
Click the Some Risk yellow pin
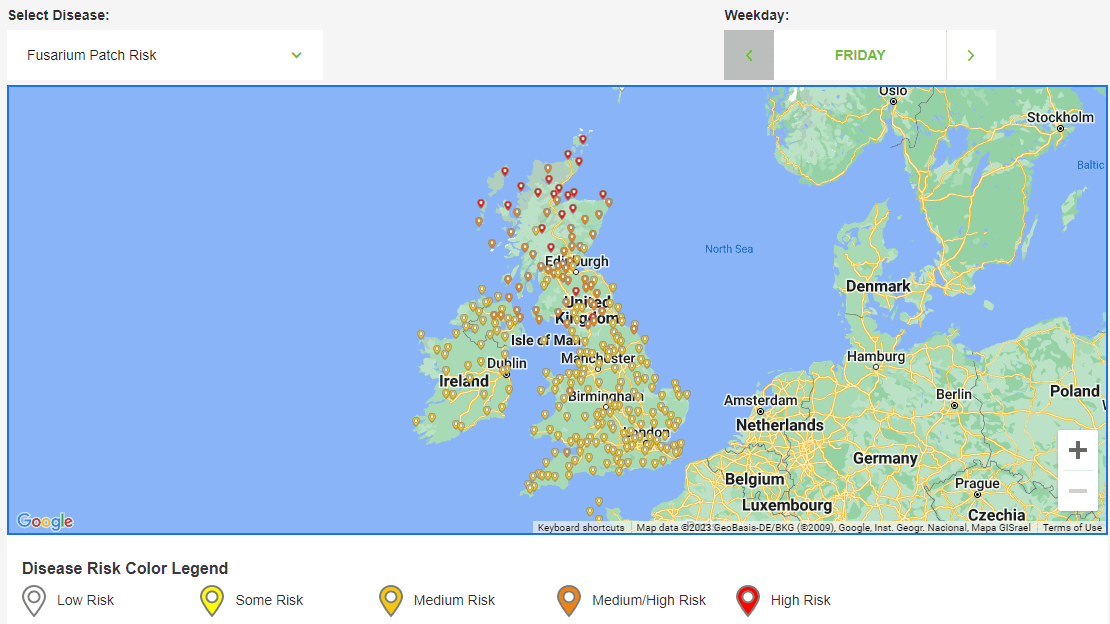pyautogui.click(x=211, y=599)
